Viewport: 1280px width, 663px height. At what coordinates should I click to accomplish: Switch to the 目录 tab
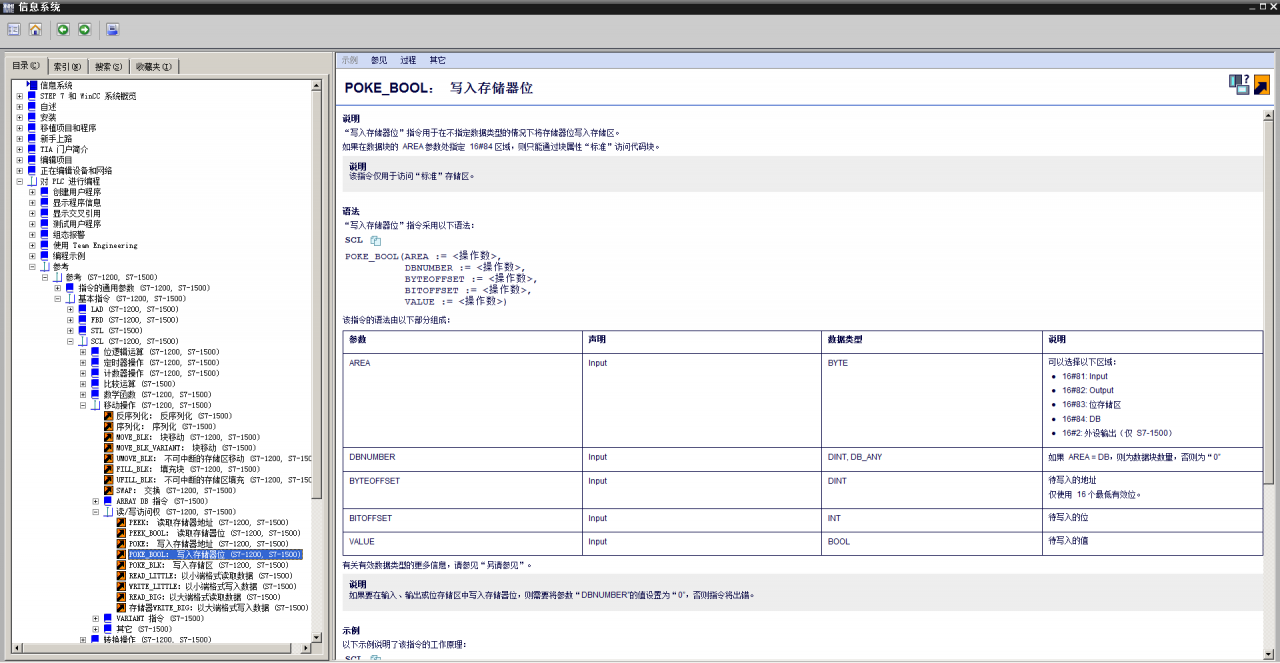tap(27, 66)
